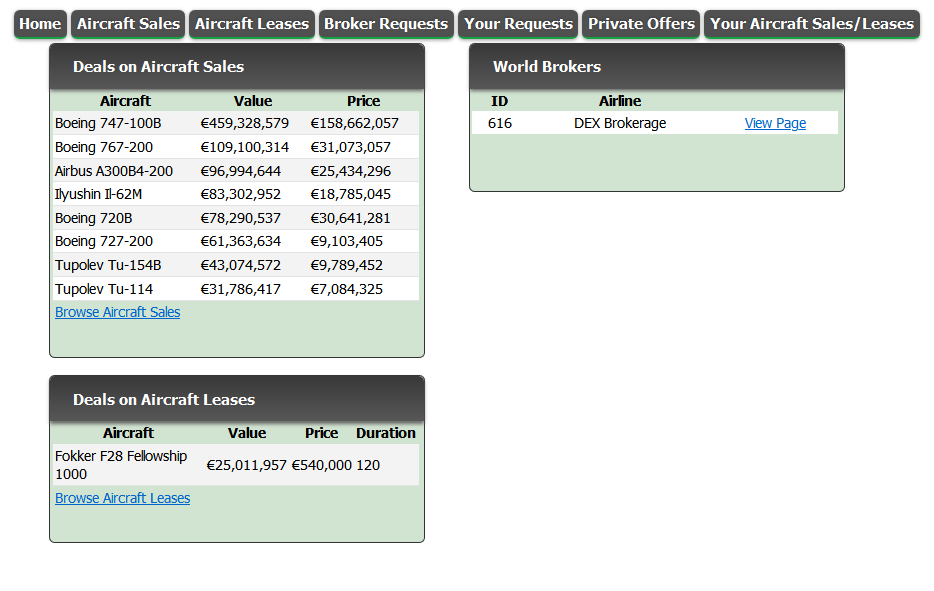Select the Boeing 767-200 deal row

click(x=104, y=147)
